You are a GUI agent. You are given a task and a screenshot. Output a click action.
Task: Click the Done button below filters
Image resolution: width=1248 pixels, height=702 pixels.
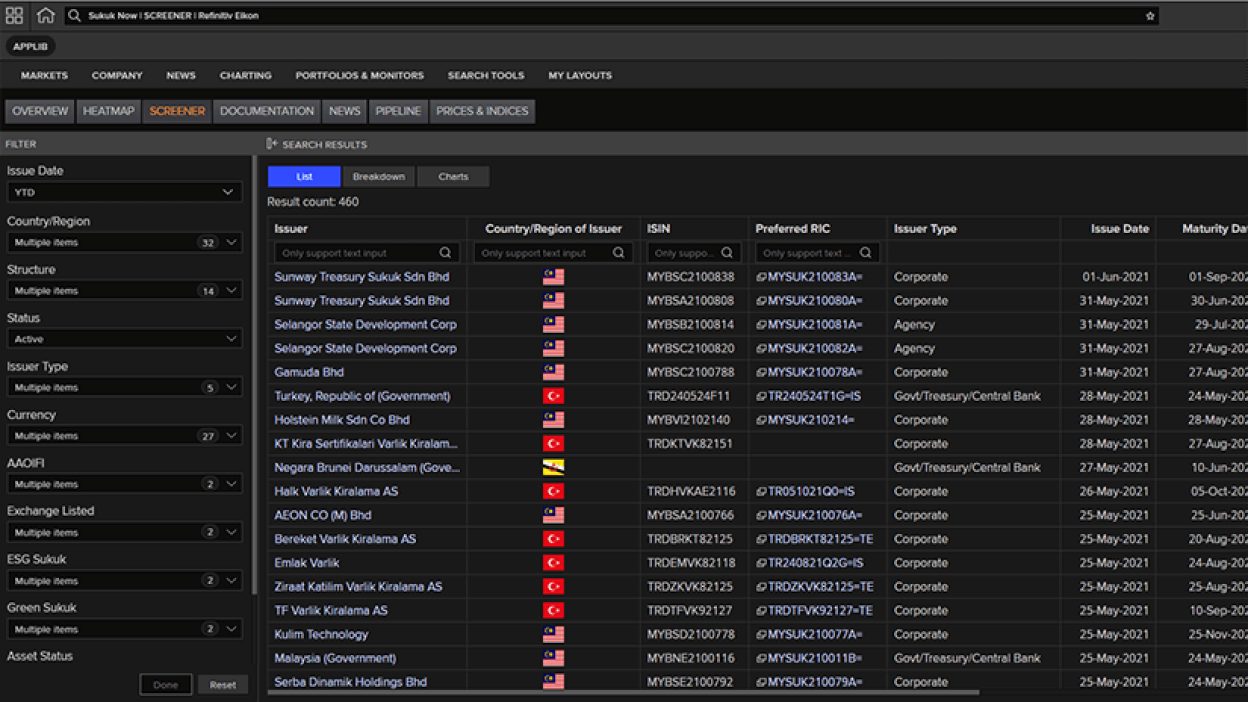click(x=165, y=684)
